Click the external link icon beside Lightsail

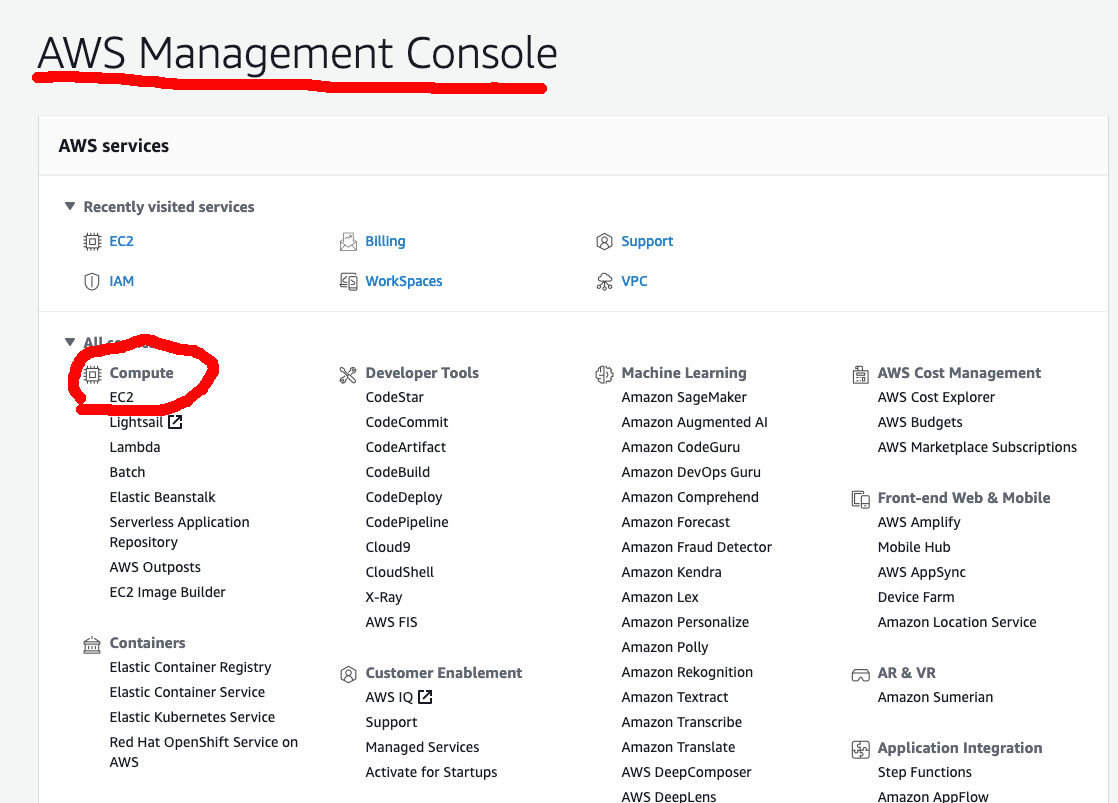point(175,422)
